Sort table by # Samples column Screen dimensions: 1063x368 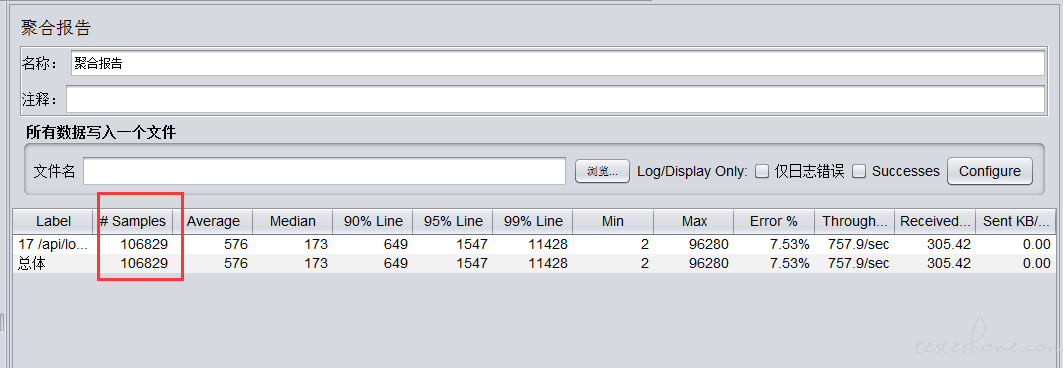coord(133,221)
